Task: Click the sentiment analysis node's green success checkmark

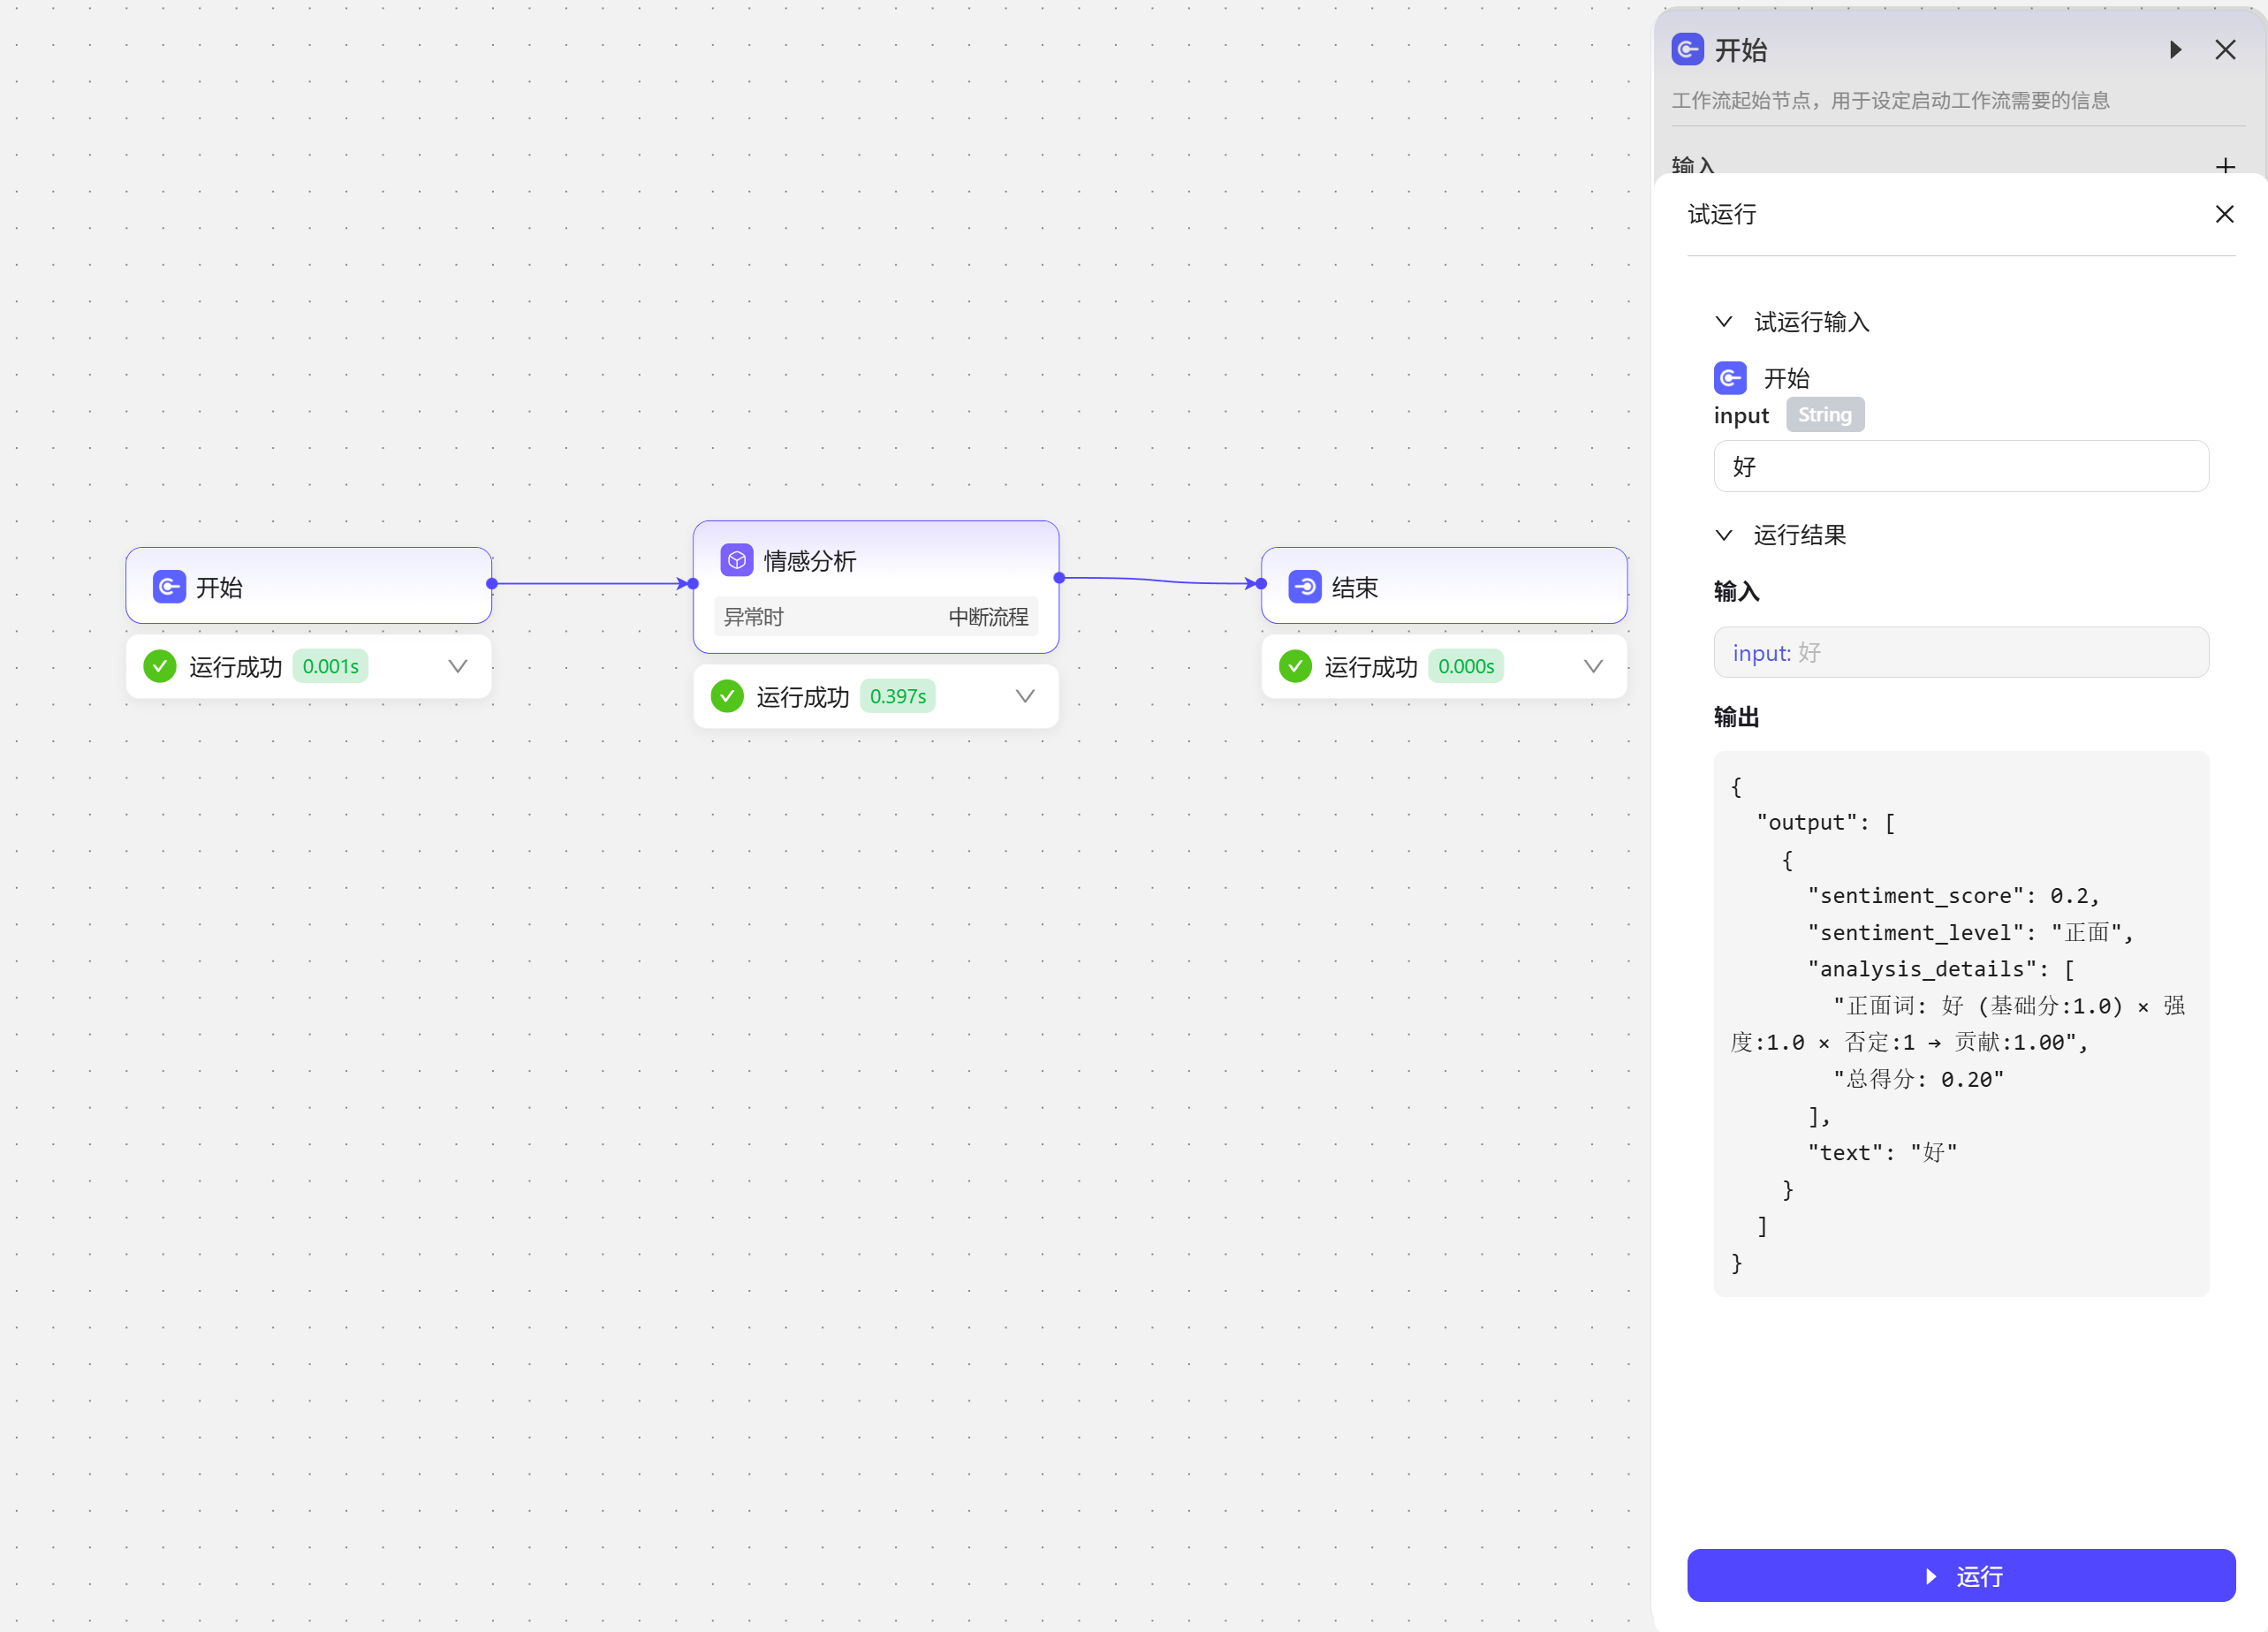Action: tap(727, 696)
